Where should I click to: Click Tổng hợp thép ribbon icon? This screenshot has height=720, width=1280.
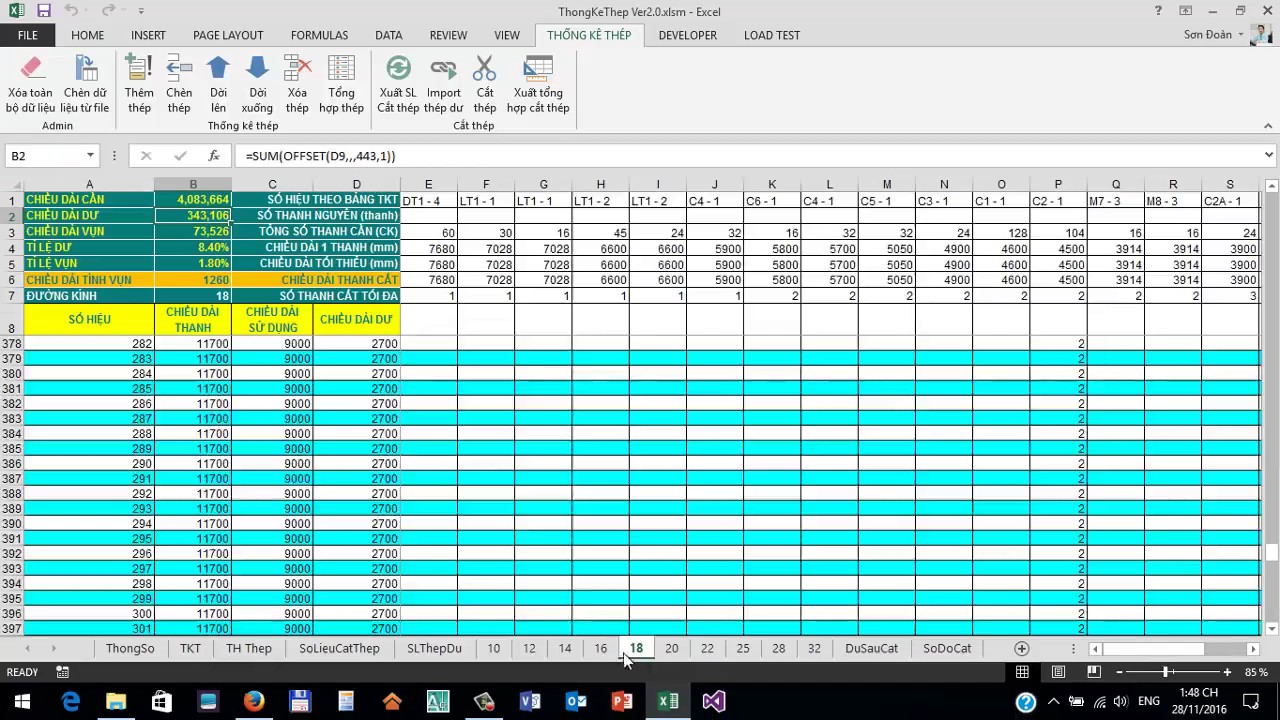tap(341, 68)
